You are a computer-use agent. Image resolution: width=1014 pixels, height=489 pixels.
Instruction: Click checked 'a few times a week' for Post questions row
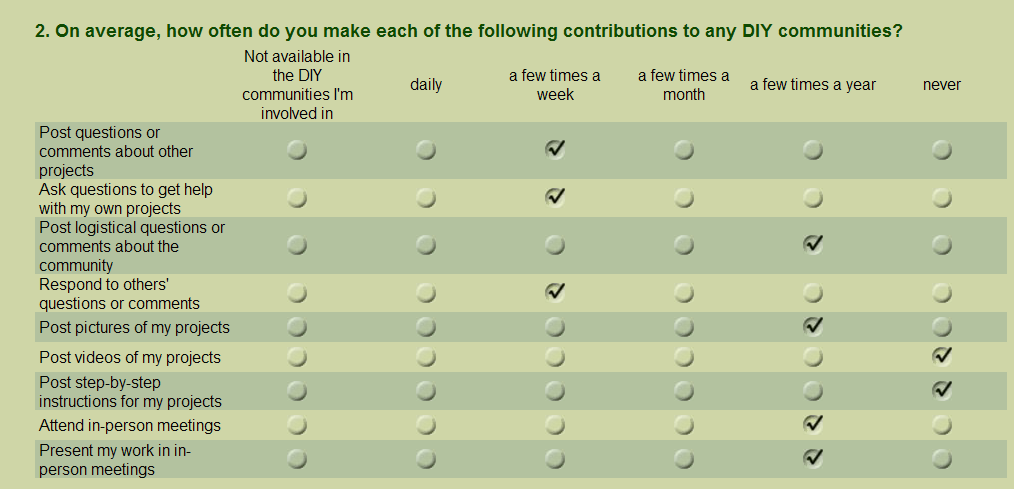[555, 149]
